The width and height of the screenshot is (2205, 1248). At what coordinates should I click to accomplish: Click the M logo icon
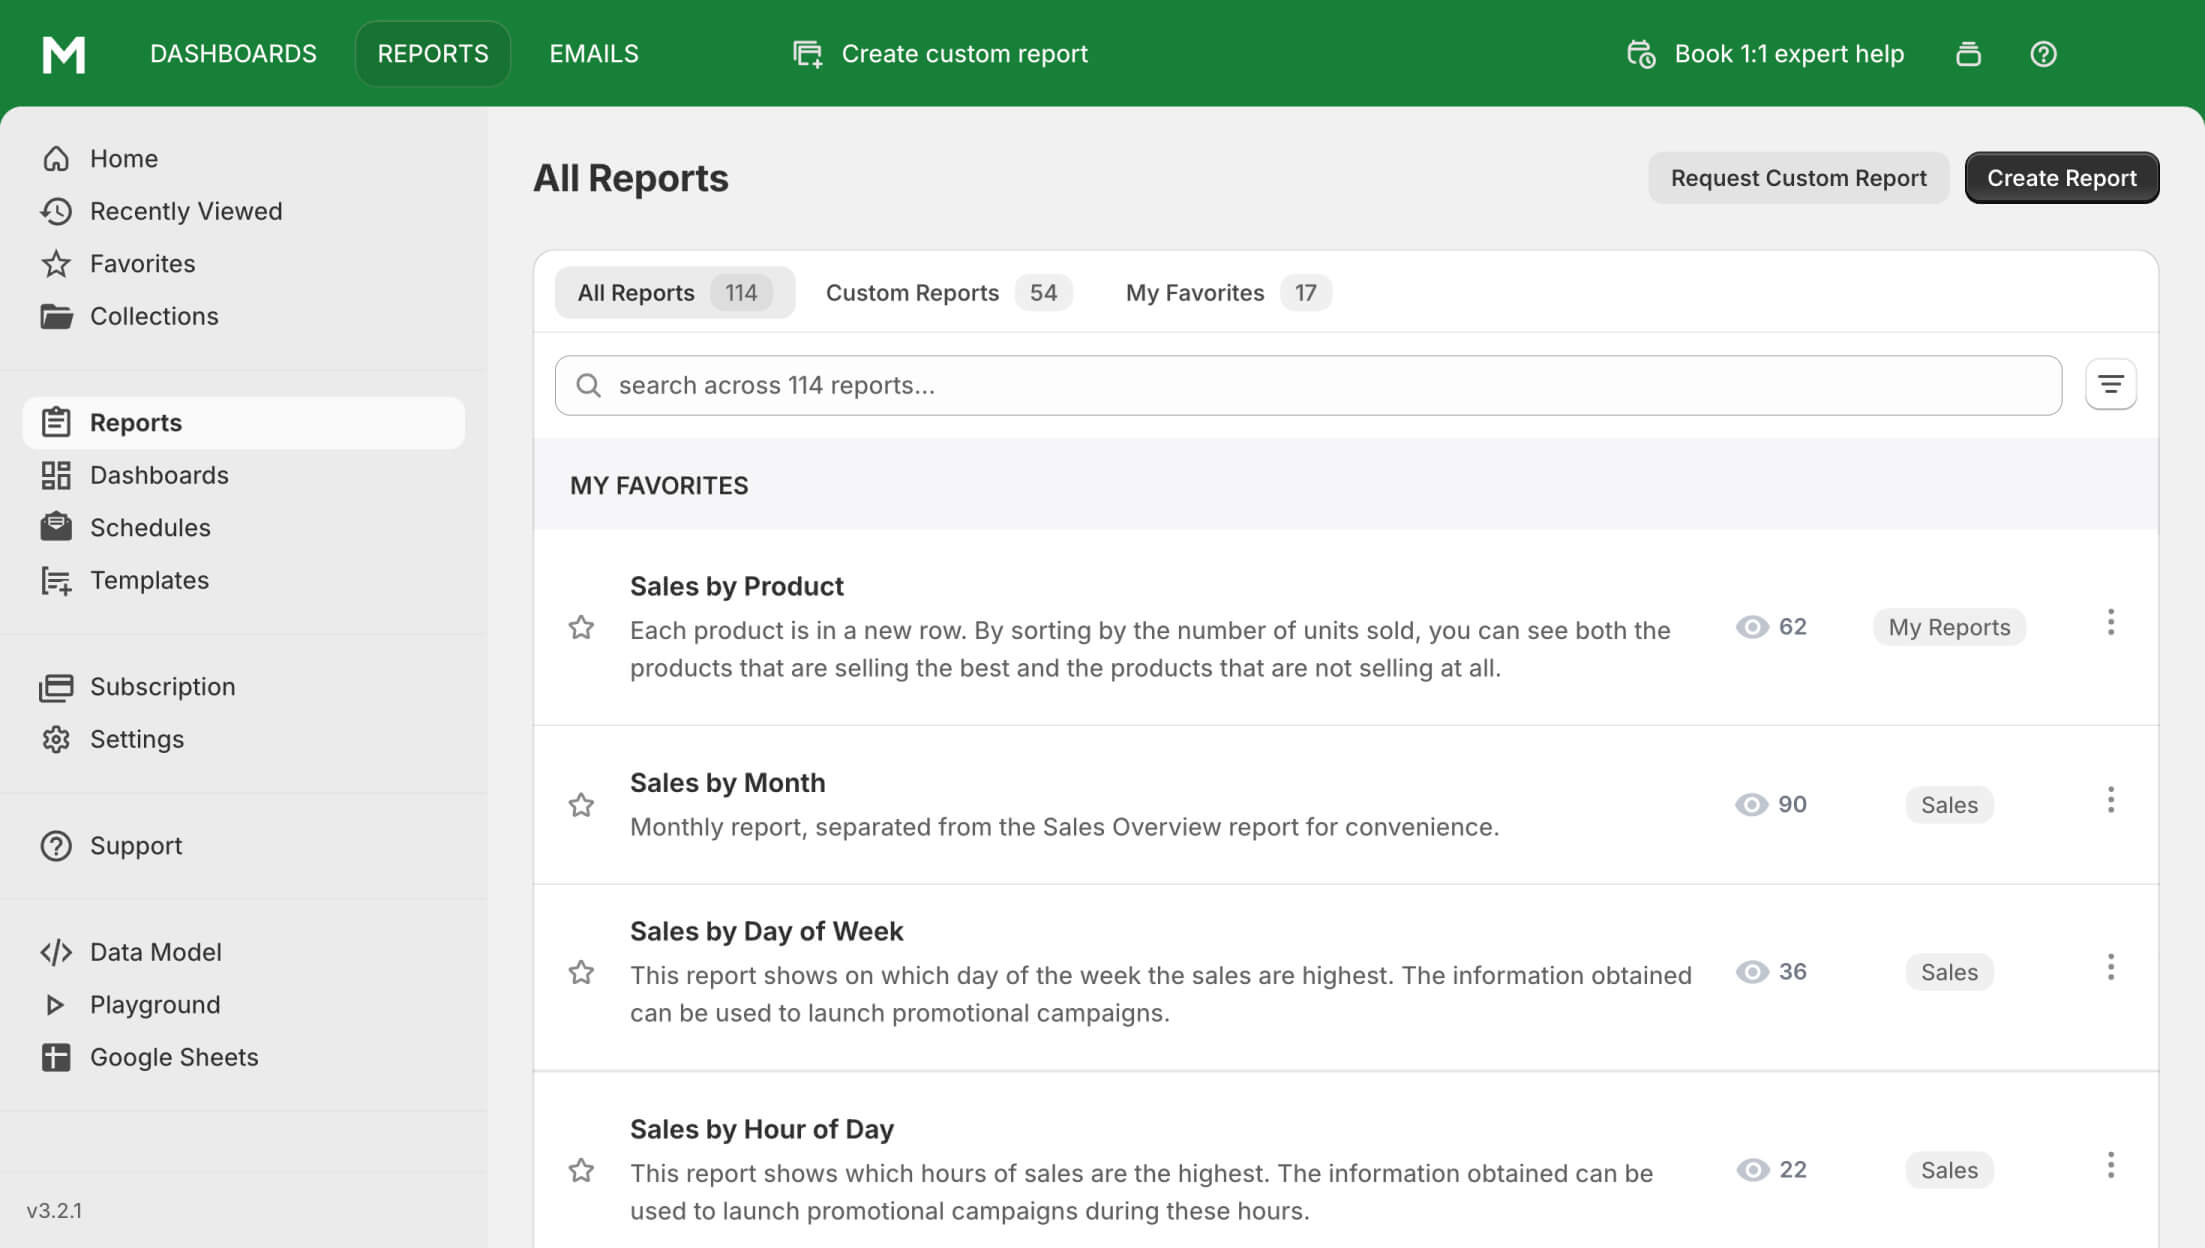coord(64,54)
